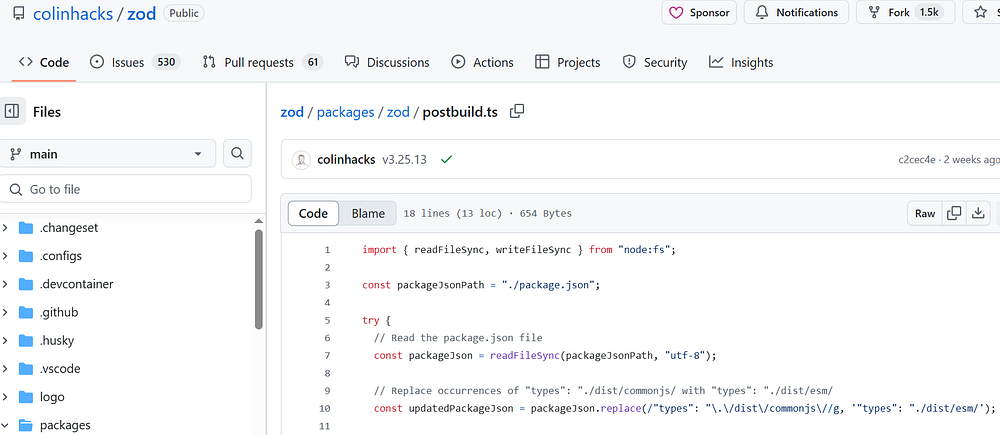The image size is (1000, 435).
Task: Download the raw file icon
Action: point(978,213)
